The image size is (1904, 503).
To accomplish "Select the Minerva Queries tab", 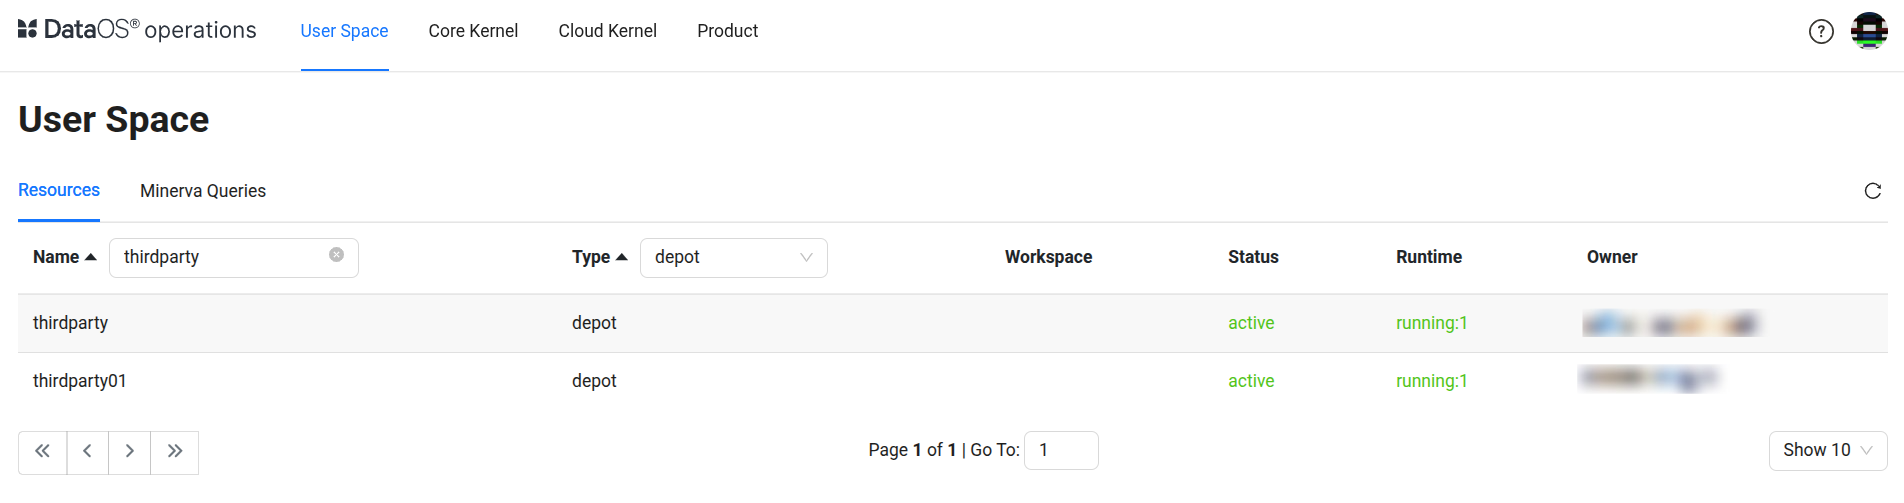I will pos(203,191).
